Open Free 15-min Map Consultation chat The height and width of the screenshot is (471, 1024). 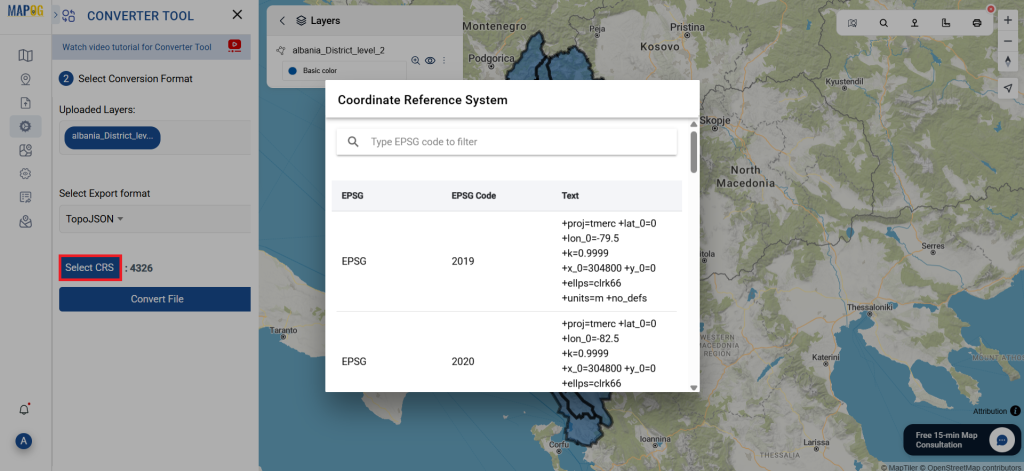[961, 440]
